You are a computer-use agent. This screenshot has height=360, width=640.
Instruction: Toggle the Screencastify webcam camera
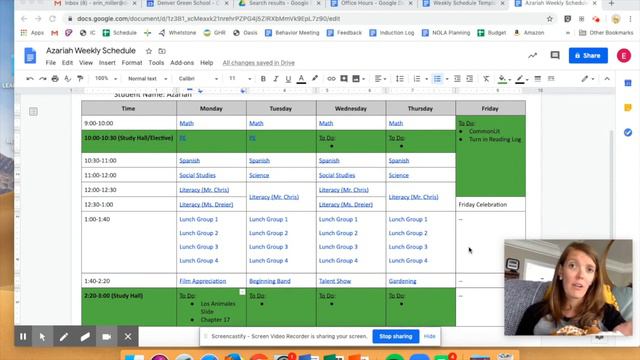107,337
